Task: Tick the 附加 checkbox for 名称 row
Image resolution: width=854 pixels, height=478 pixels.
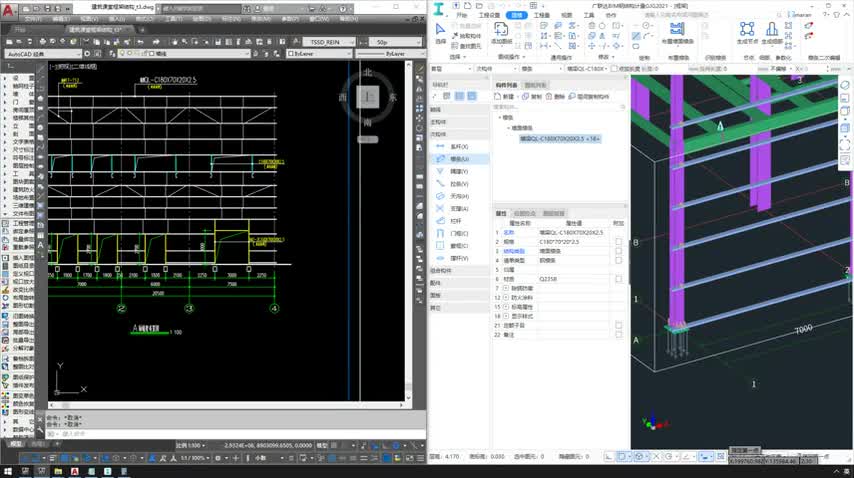Action: point(619,232)
